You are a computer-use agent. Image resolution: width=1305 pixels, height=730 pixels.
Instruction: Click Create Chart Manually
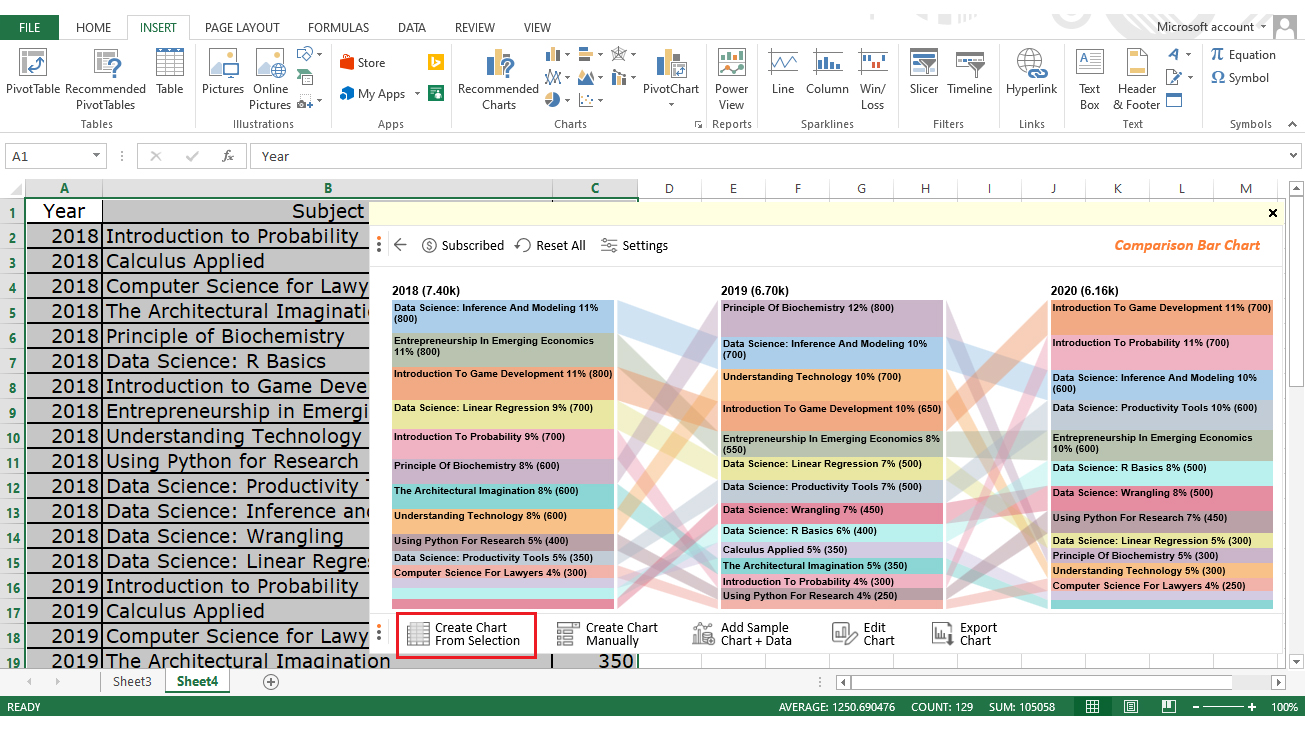(608, 634)
